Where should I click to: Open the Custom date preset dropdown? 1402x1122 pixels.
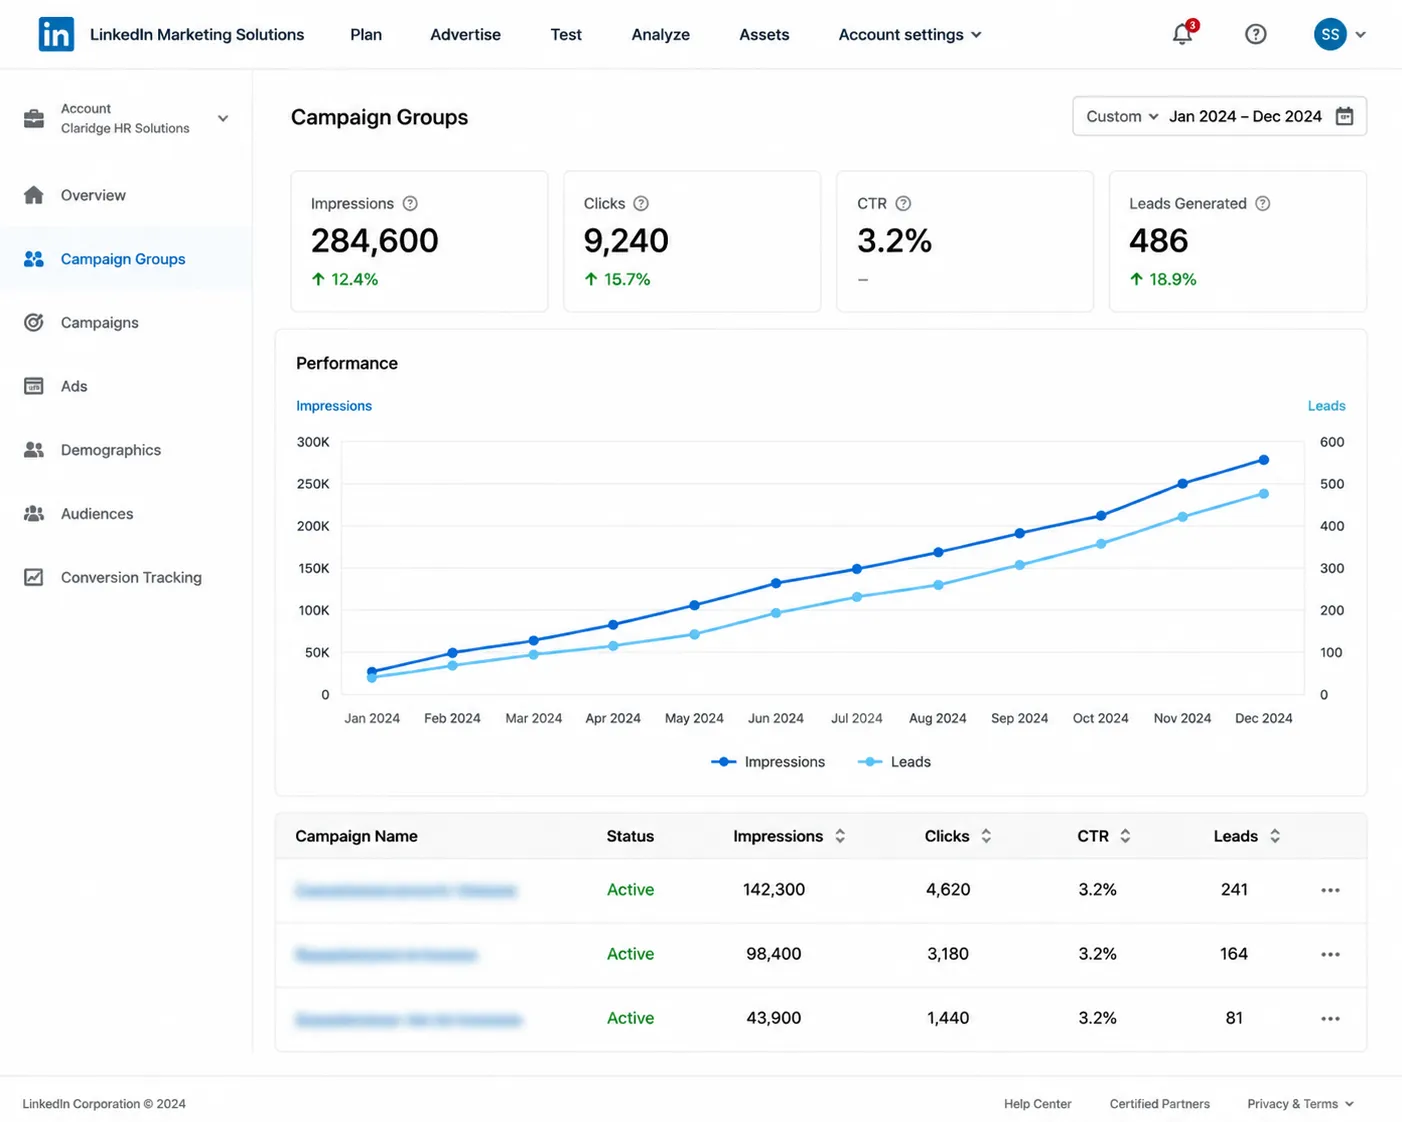1122,116
